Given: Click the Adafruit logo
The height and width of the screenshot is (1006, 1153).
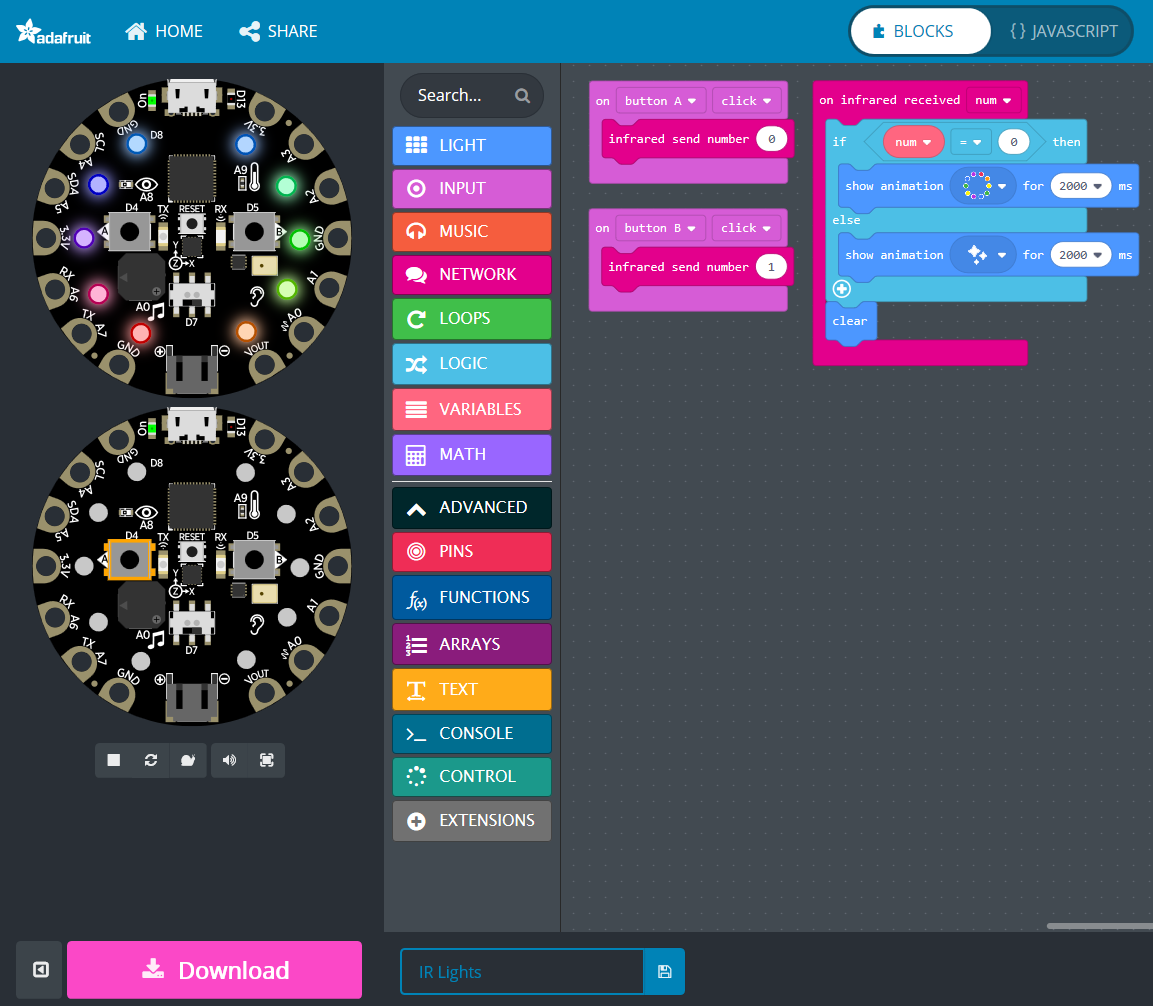Looking at the screenshot, I should tap(54, 32).
